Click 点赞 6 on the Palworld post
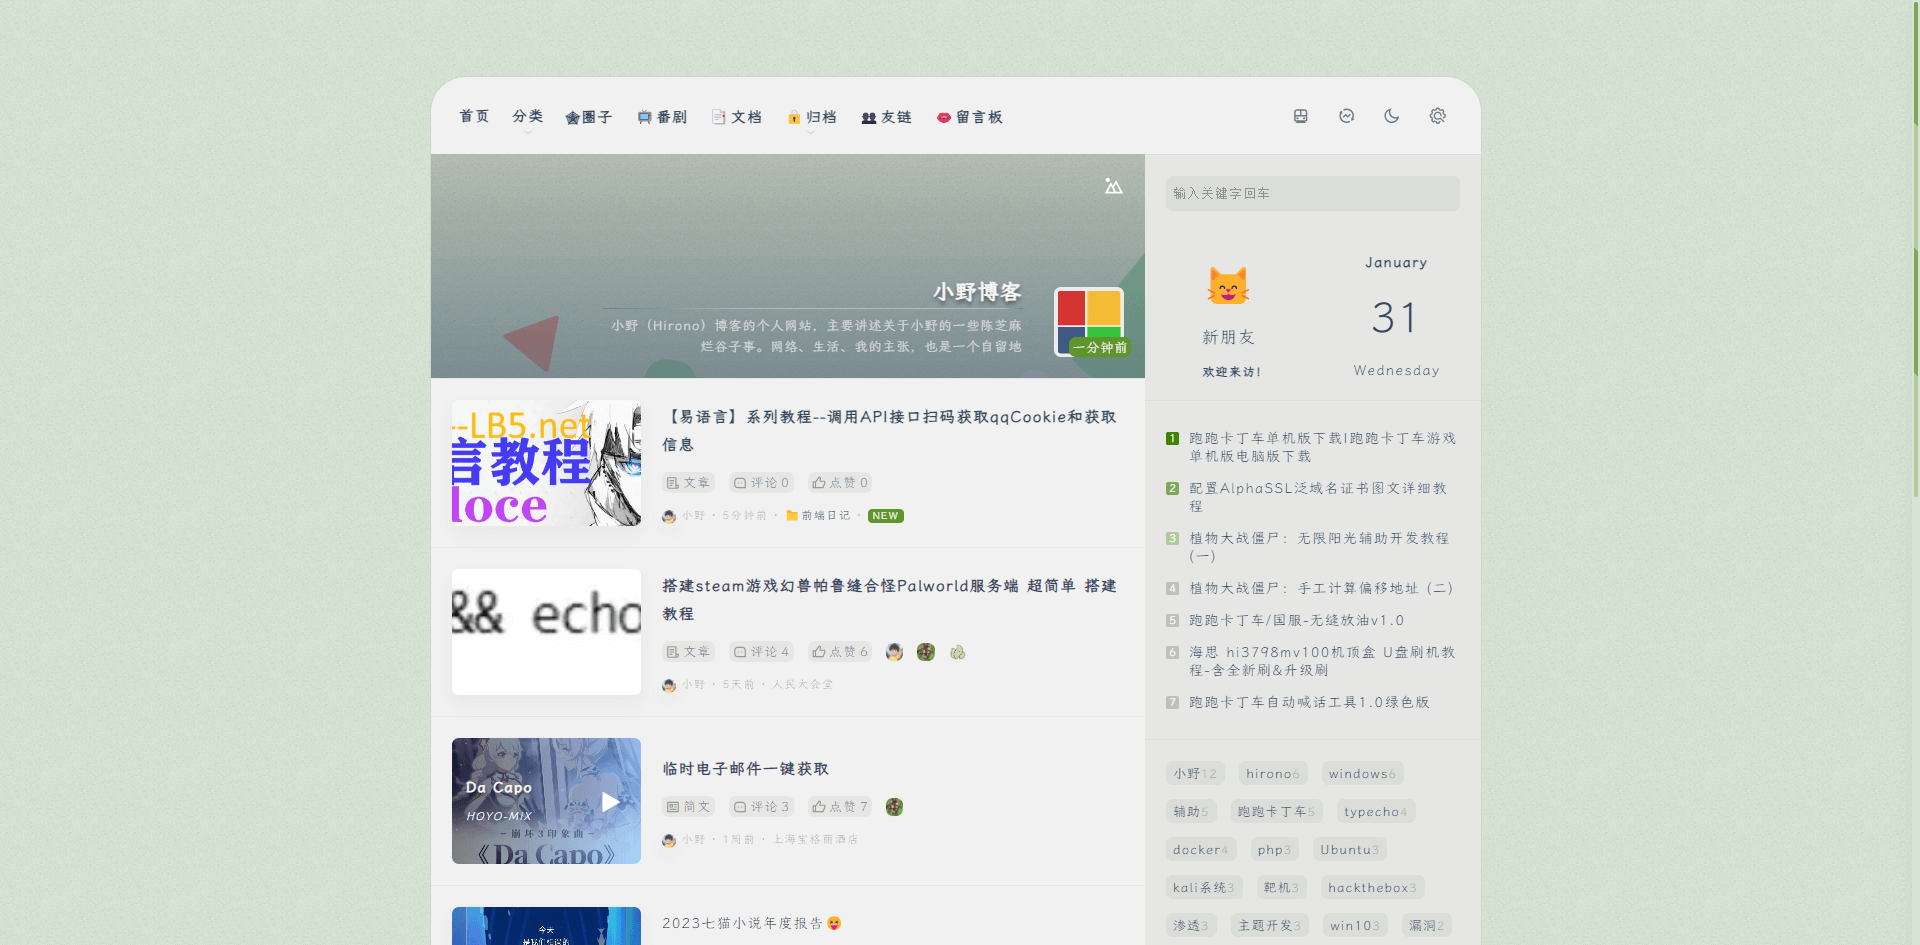This screenshot has height=945, width=1920. coord(840,652)
